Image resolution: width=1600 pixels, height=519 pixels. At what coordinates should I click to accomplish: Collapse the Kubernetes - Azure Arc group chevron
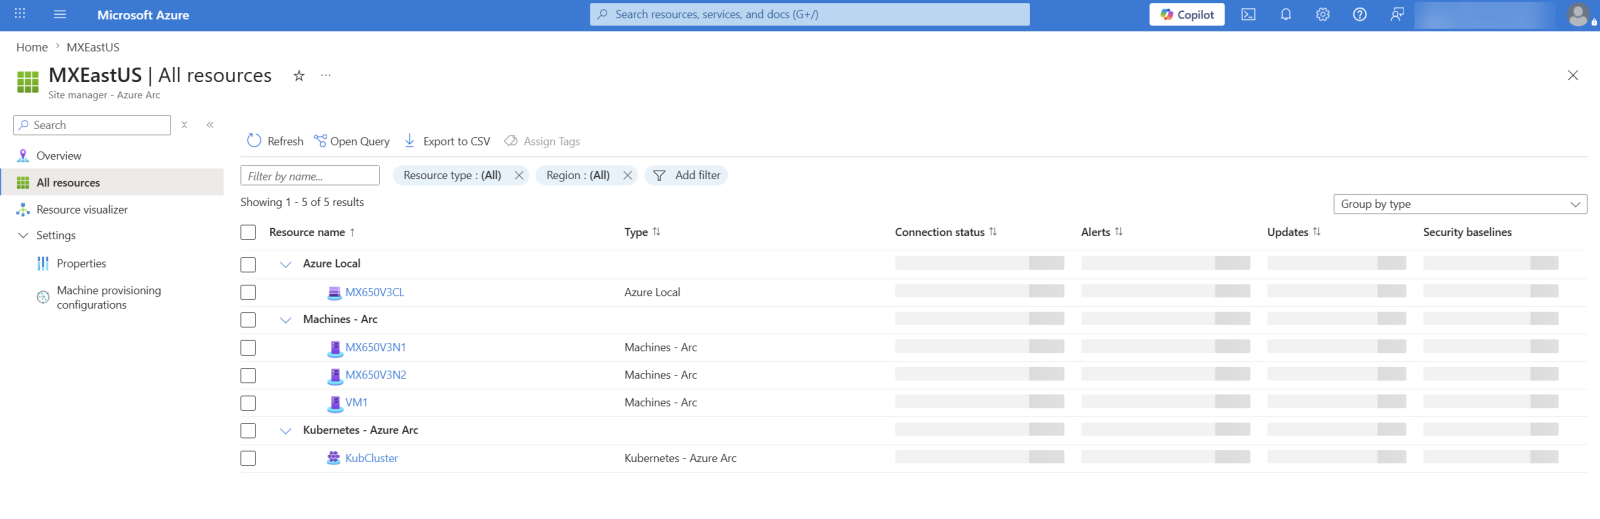pos(285,431)
